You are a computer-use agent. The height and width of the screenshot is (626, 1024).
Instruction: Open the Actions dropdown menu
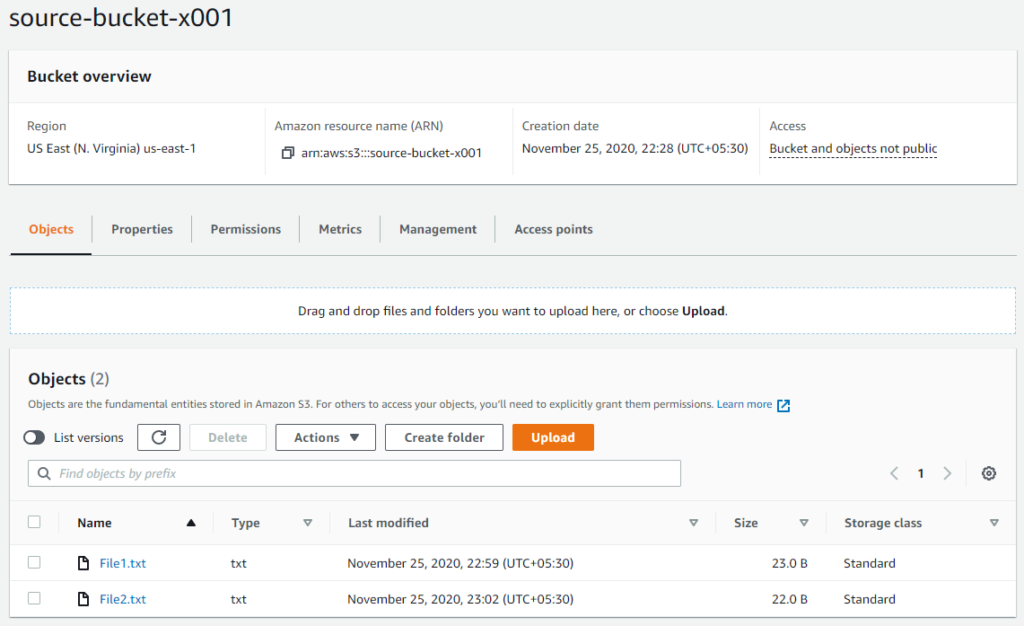(x=325, y=437)
